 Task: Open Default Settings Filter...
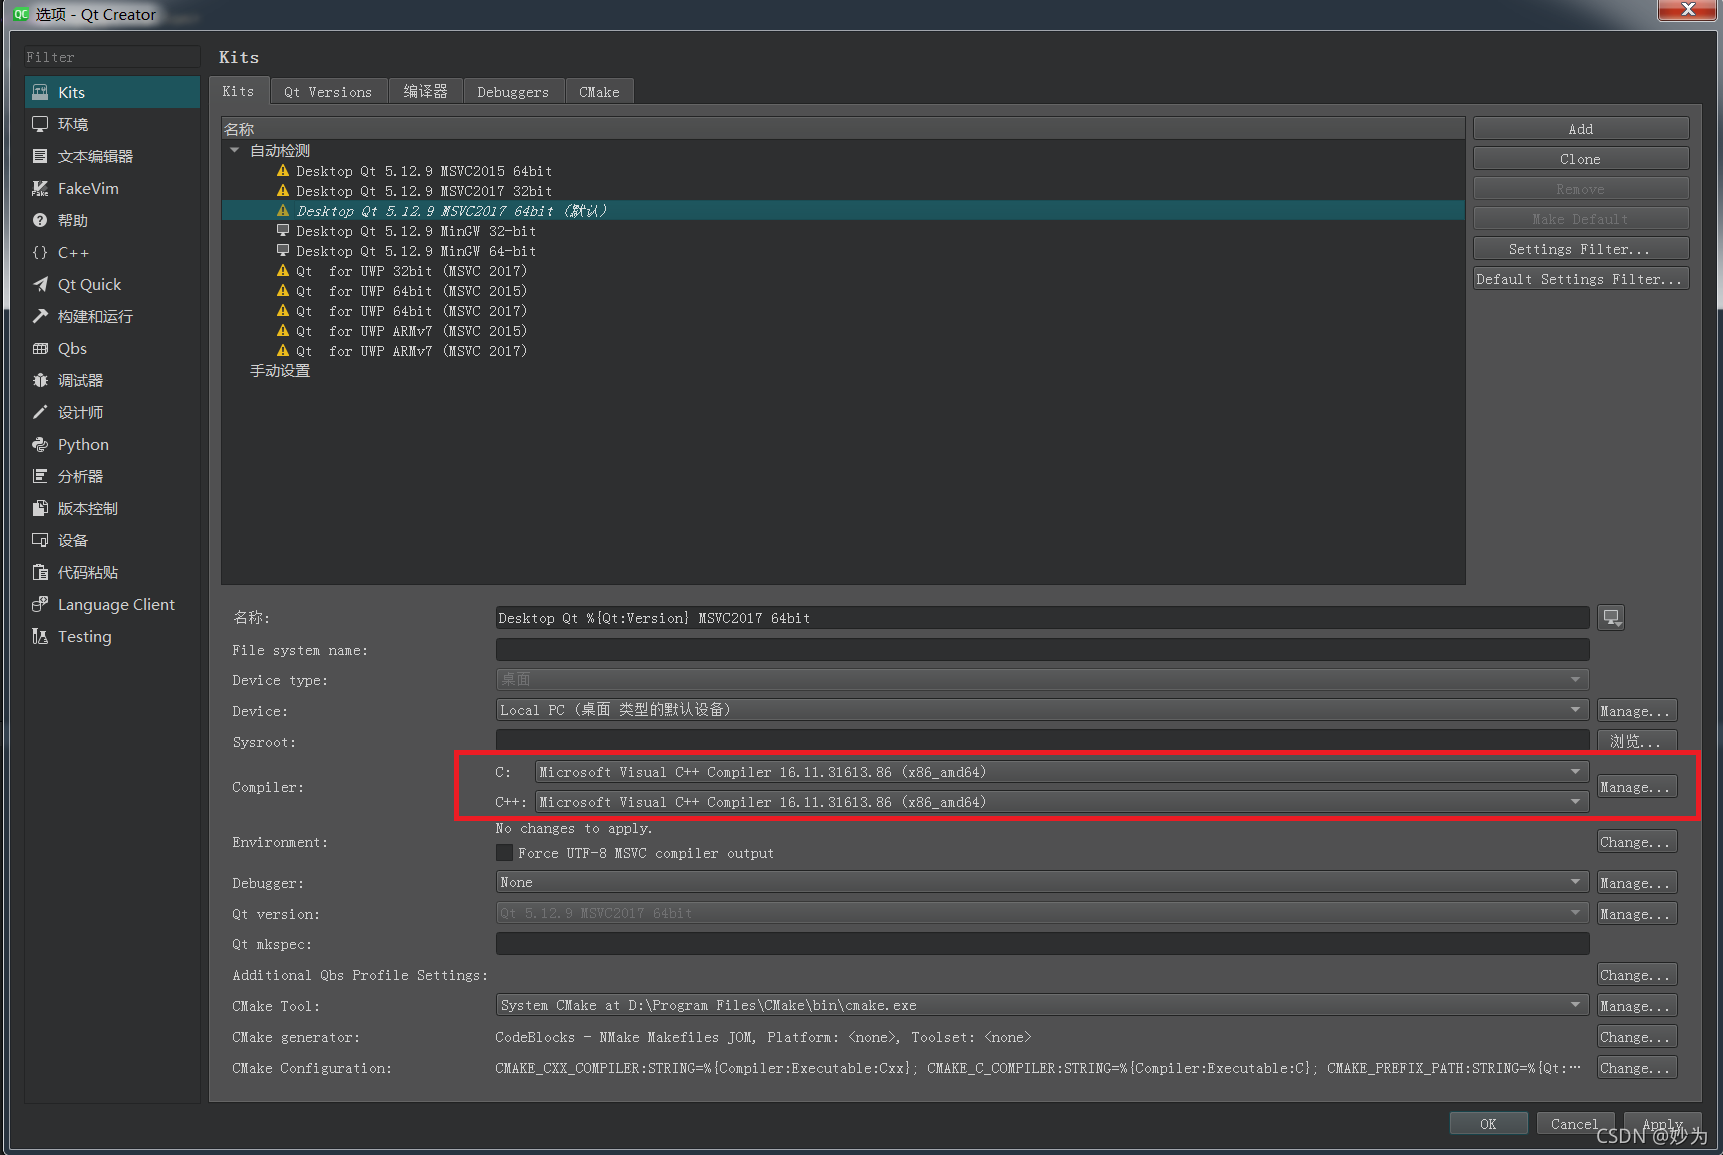(1581, 279)
